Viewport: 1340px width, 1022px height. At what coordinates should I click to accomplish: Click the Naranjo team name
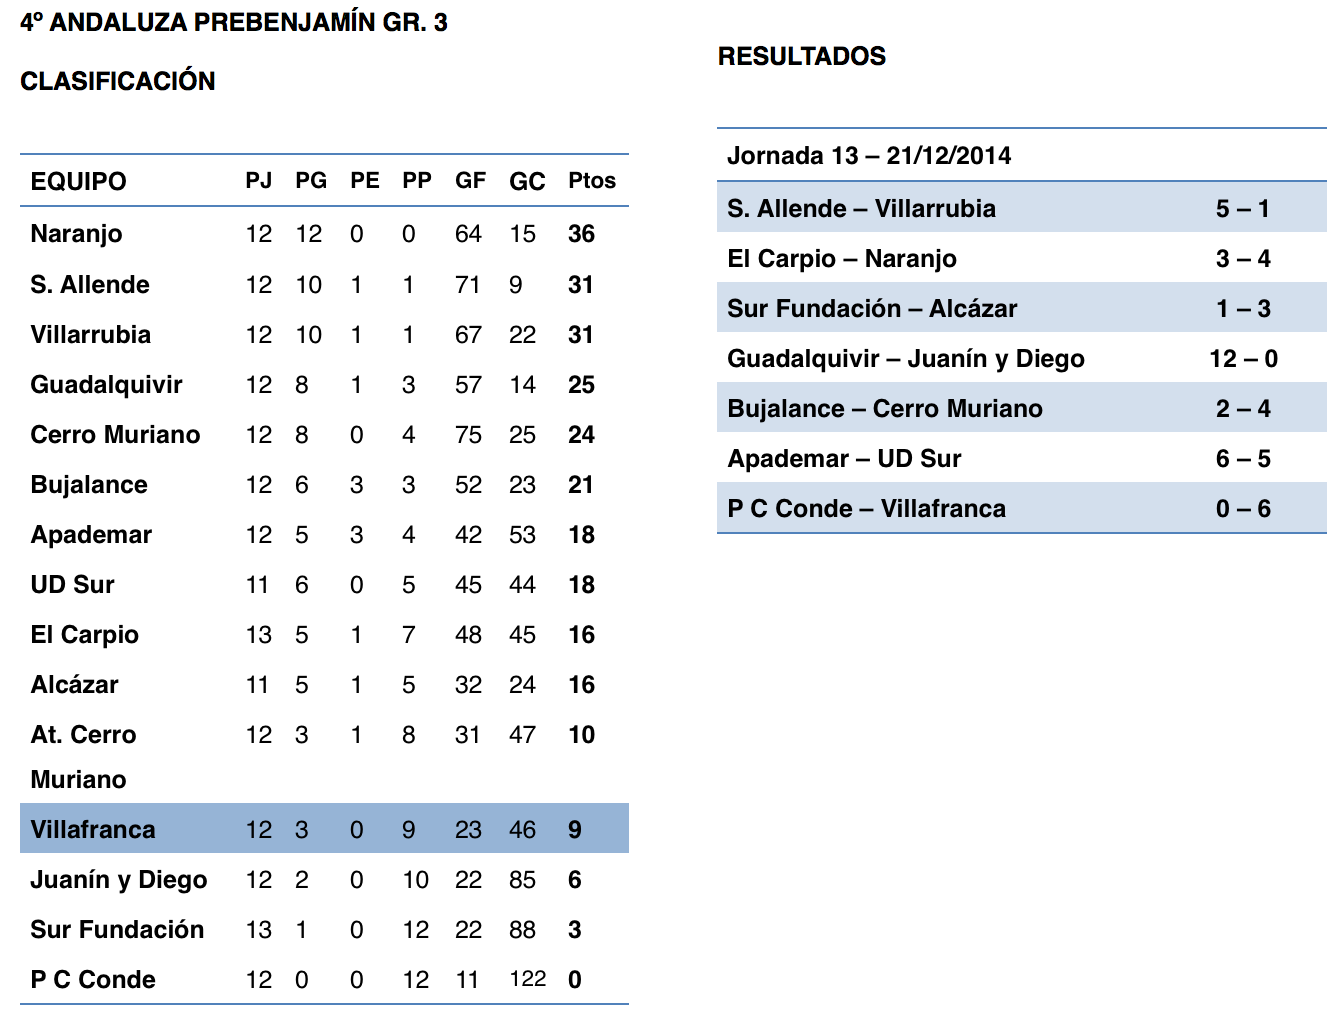[76, 234]
